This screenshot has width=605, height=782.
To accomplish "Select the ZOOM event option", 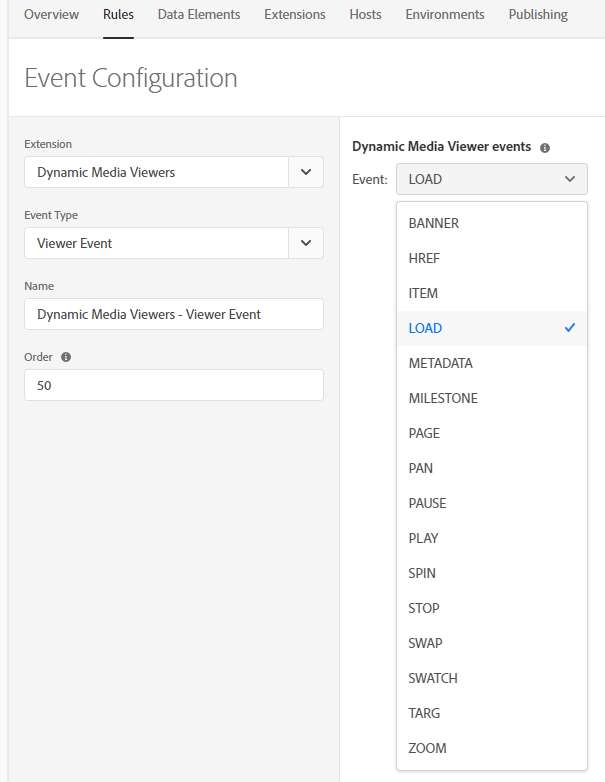I will pyautogui.click(x=427, y=748).
